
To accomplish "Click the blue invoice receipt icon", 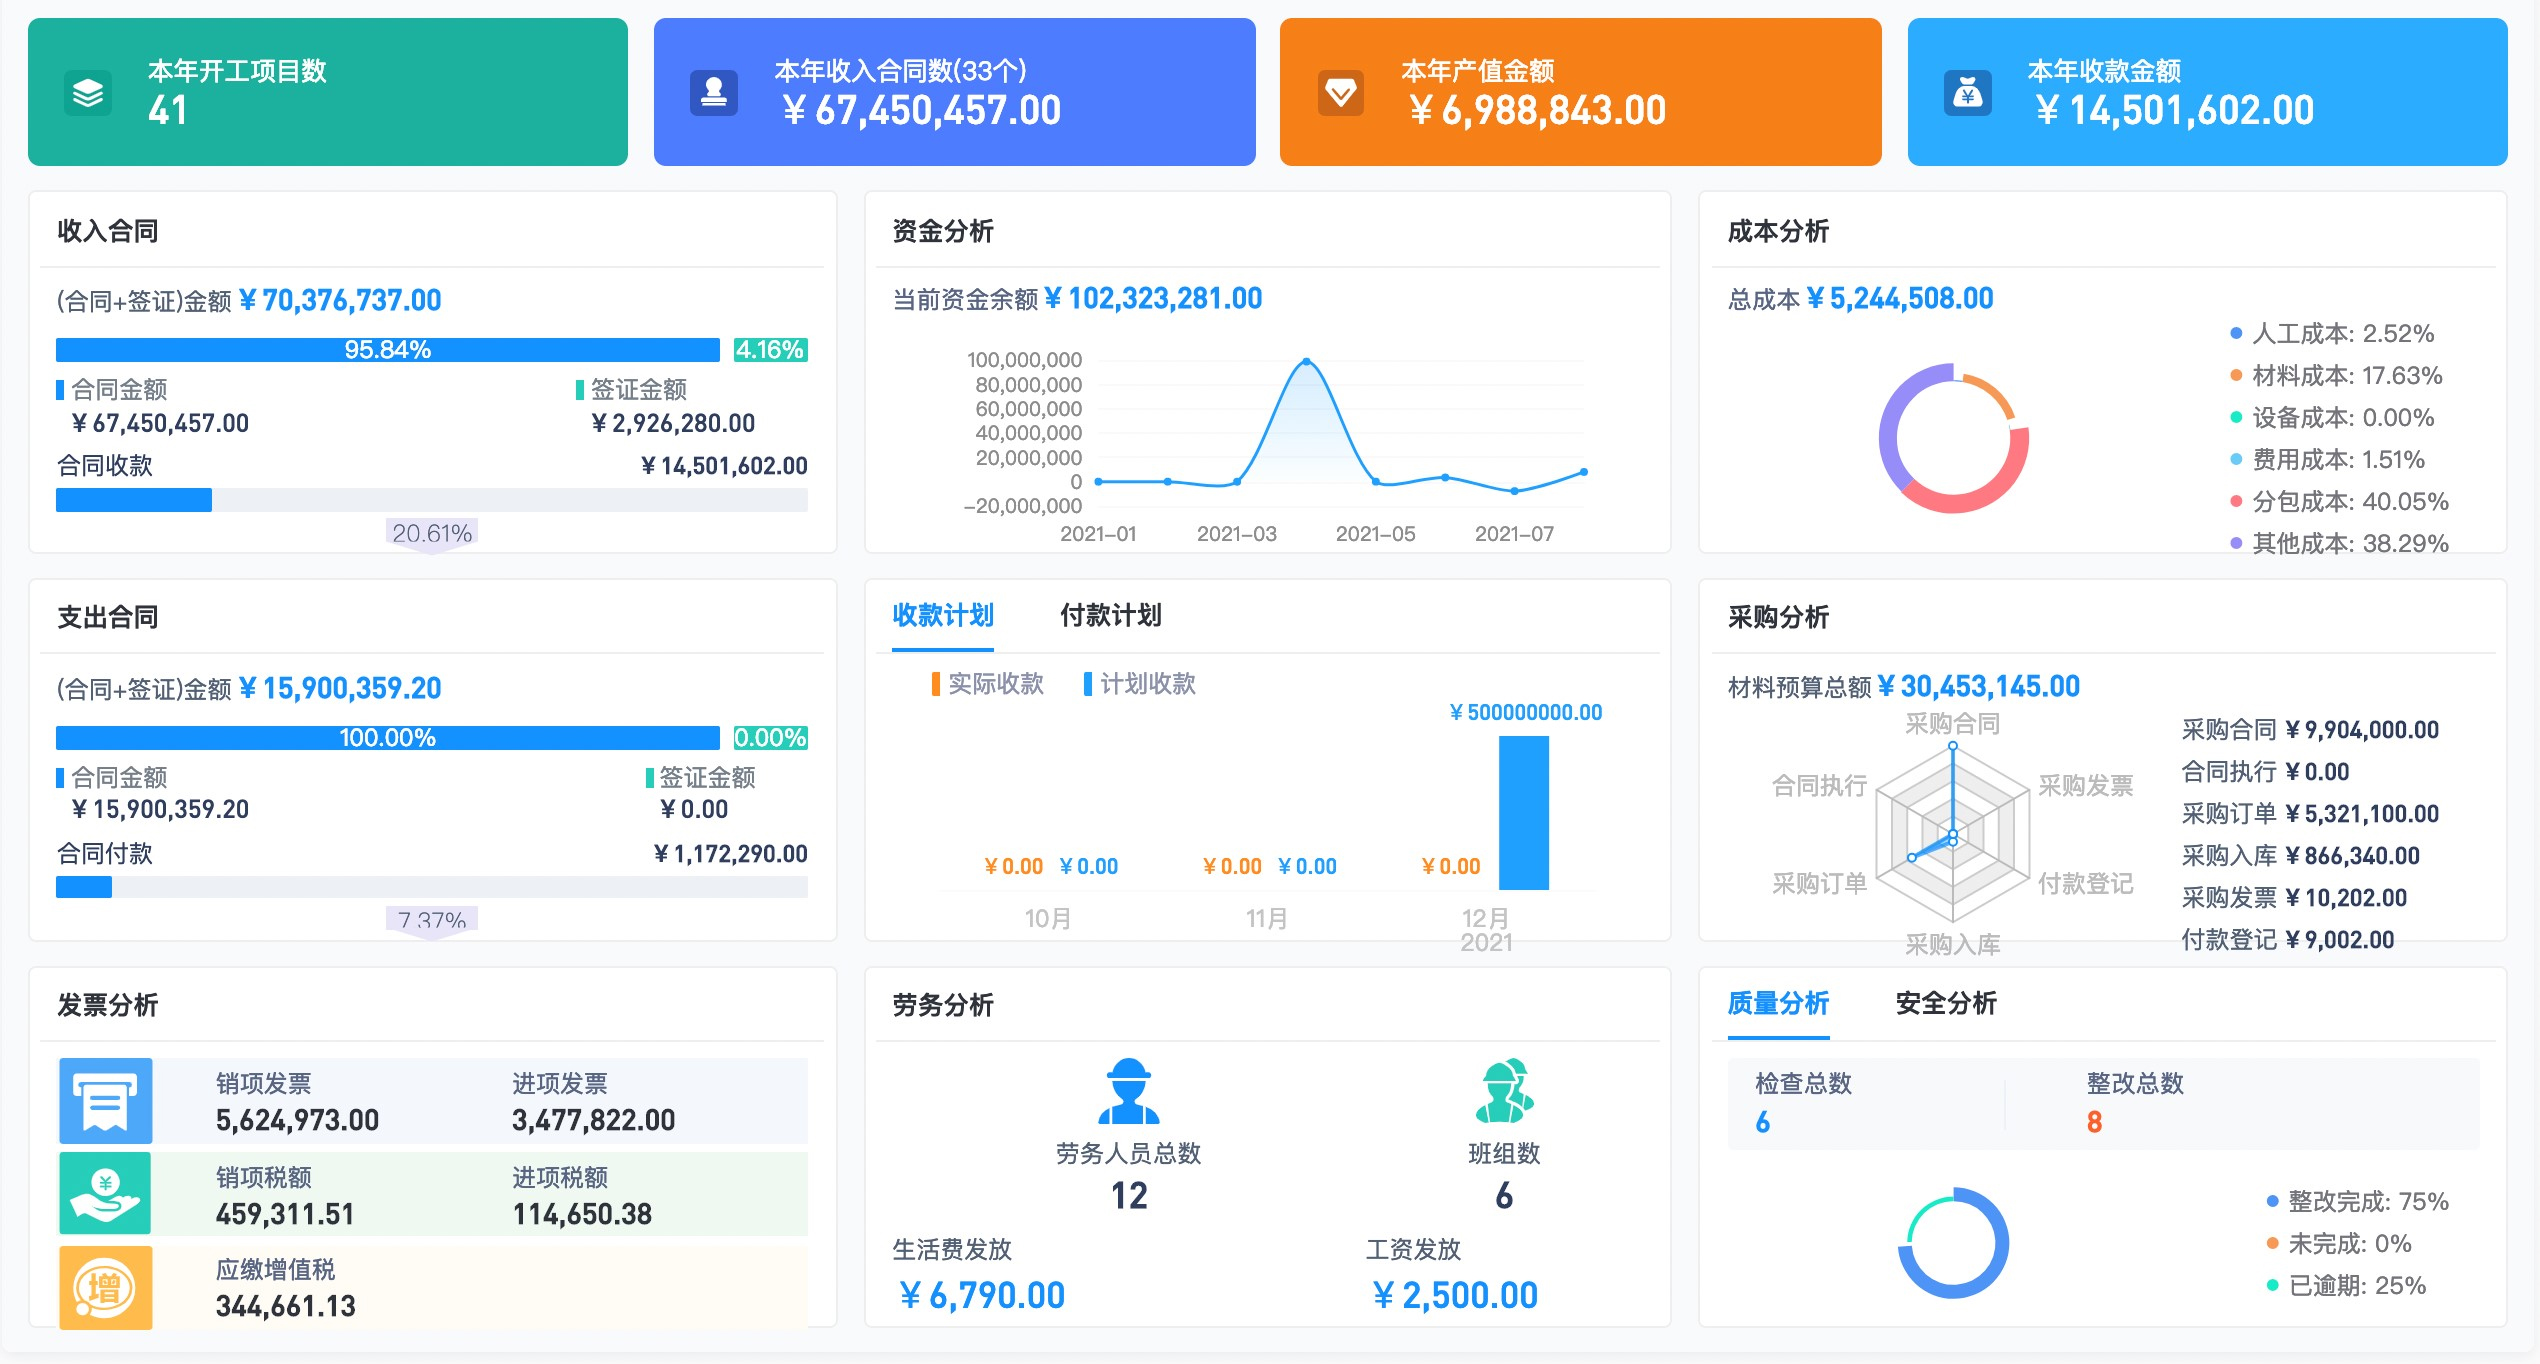I will (x=105, y=1100).
